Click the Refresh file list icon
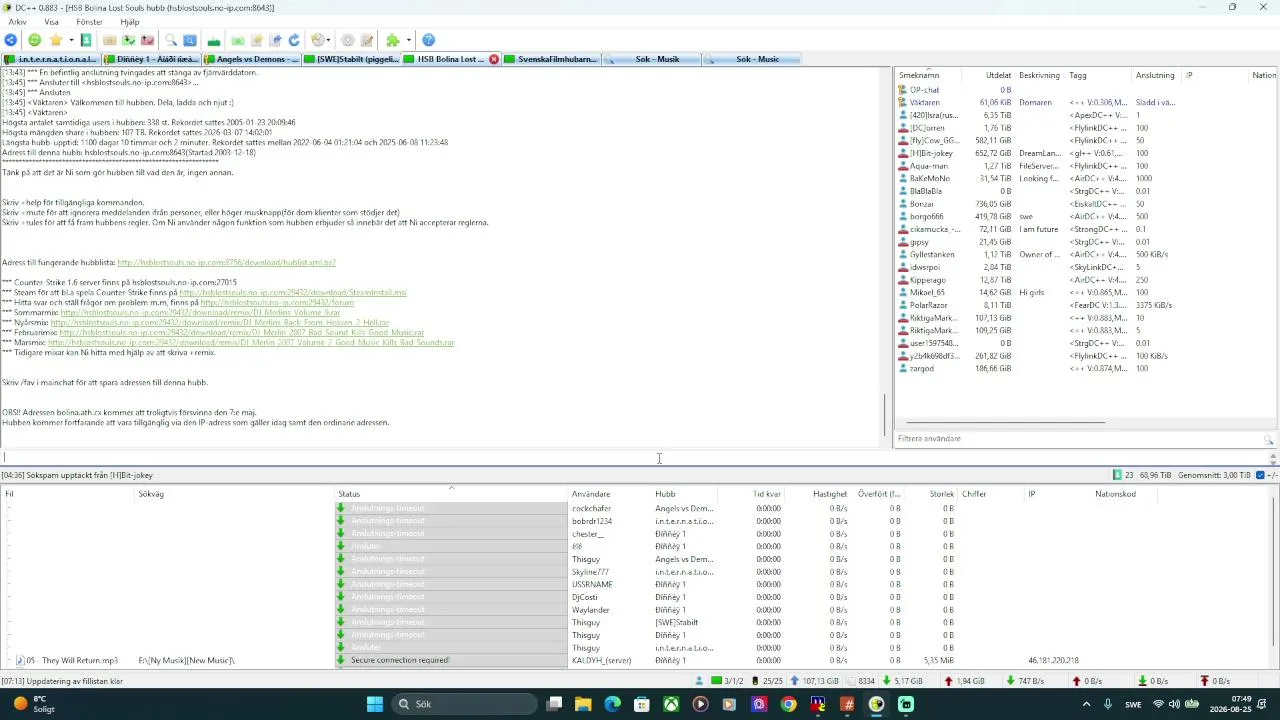Image resolution: width=1280 pixels, height=720 pixels. (294, 40)
